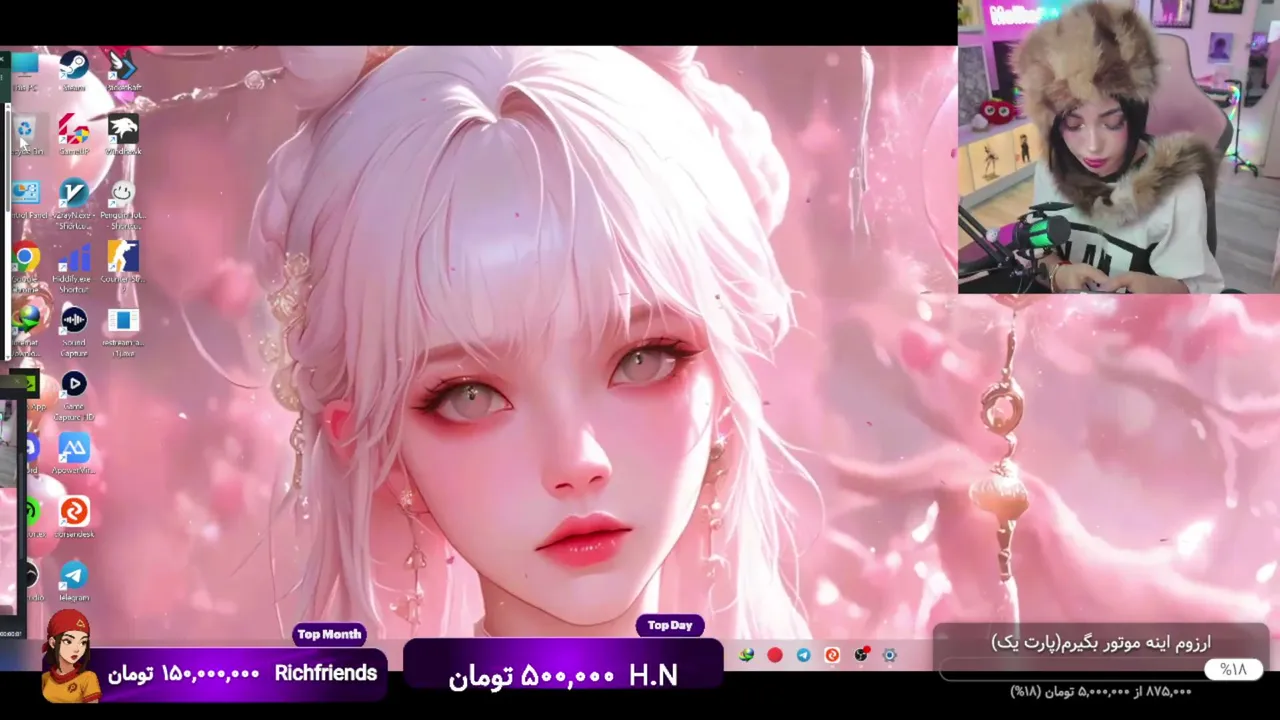Click the "Top Day" badge
Image resolution: width=1280 pixels, height=720 pixels.
[x=670, y=625]
